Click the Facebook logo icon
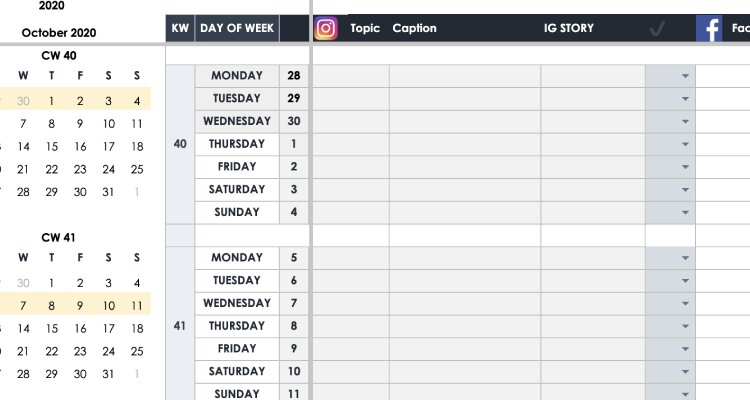The width and height of the screenshot is (750, 400). (710, 29)
